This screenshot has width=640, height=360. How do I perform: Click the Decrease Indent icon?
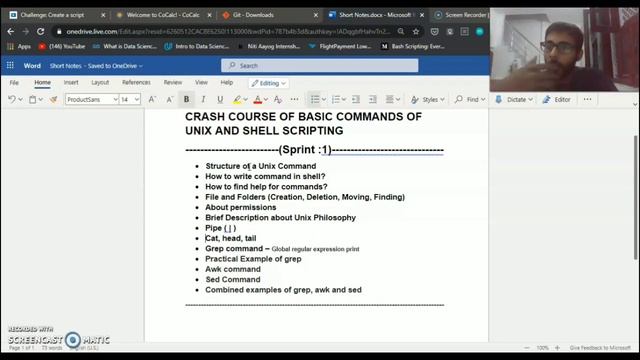[356, 99]
